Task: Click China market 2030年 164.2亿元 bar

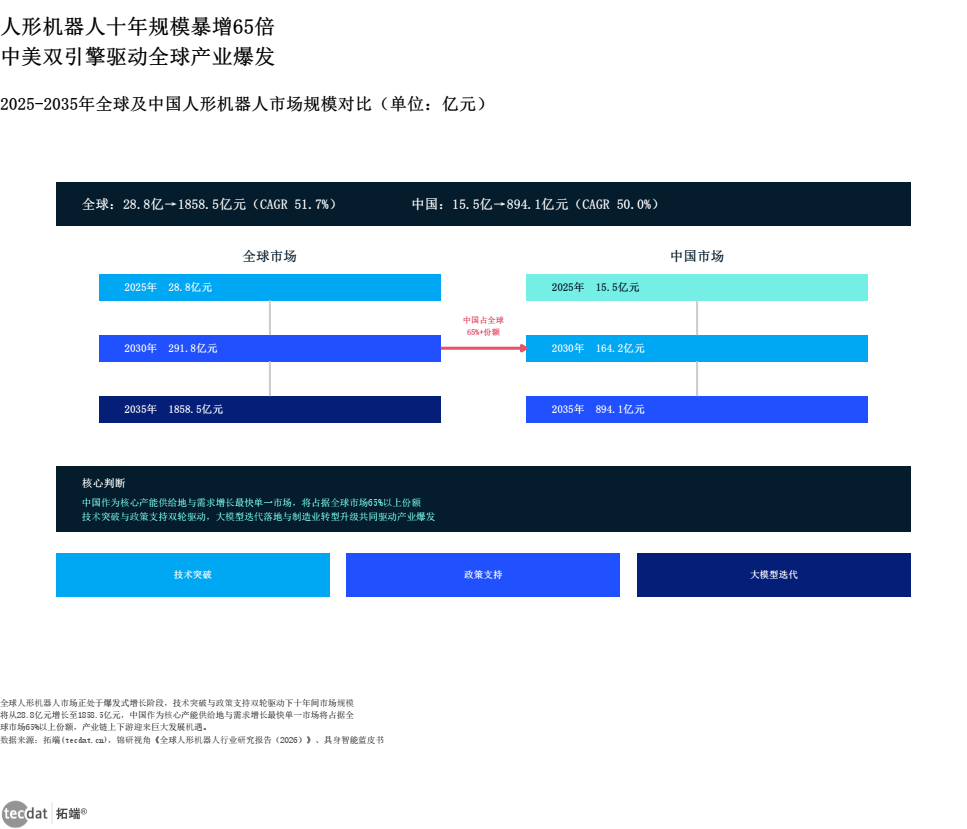Action: point(697,349)
